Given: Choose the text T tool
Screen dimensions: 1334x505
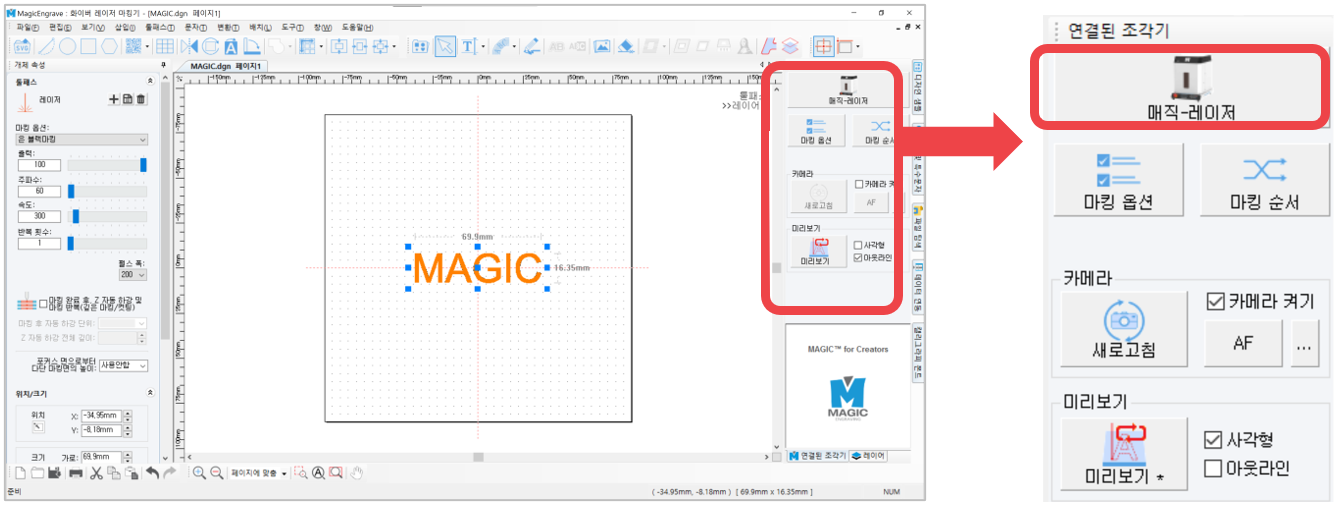Looking at the screenshot, I should pos(469,46).
